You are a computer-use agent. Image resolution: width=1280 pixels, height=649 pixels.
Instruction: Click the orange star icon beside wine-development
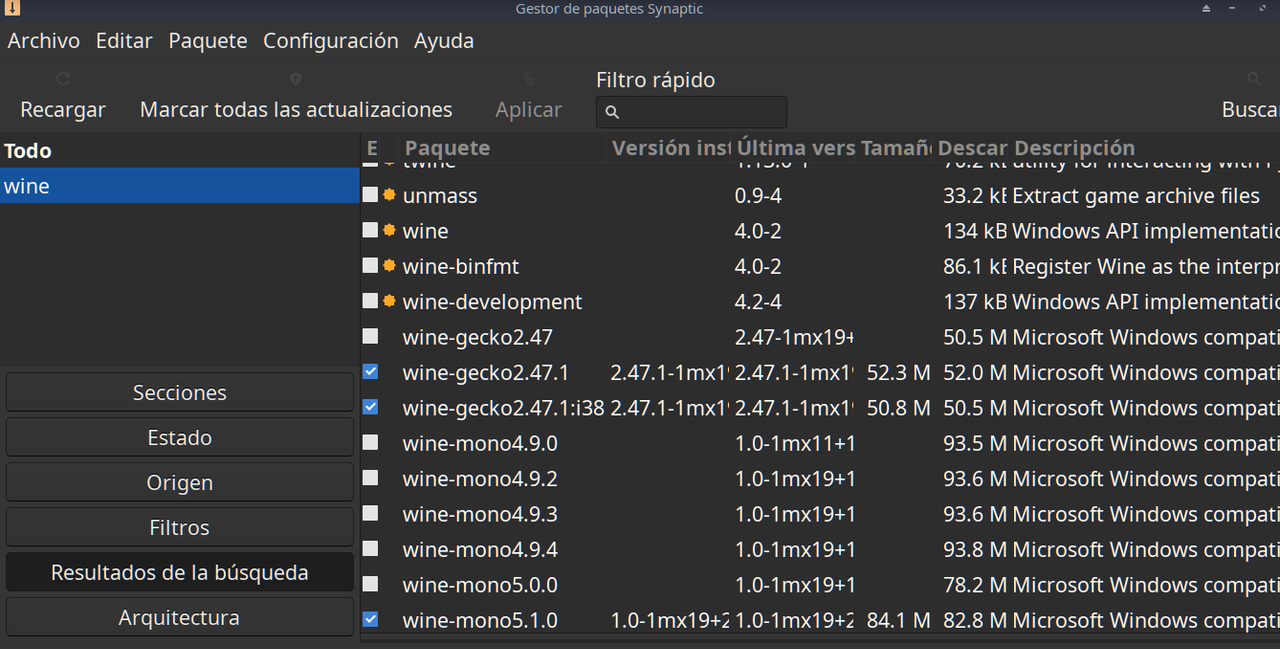coord(389,301)
